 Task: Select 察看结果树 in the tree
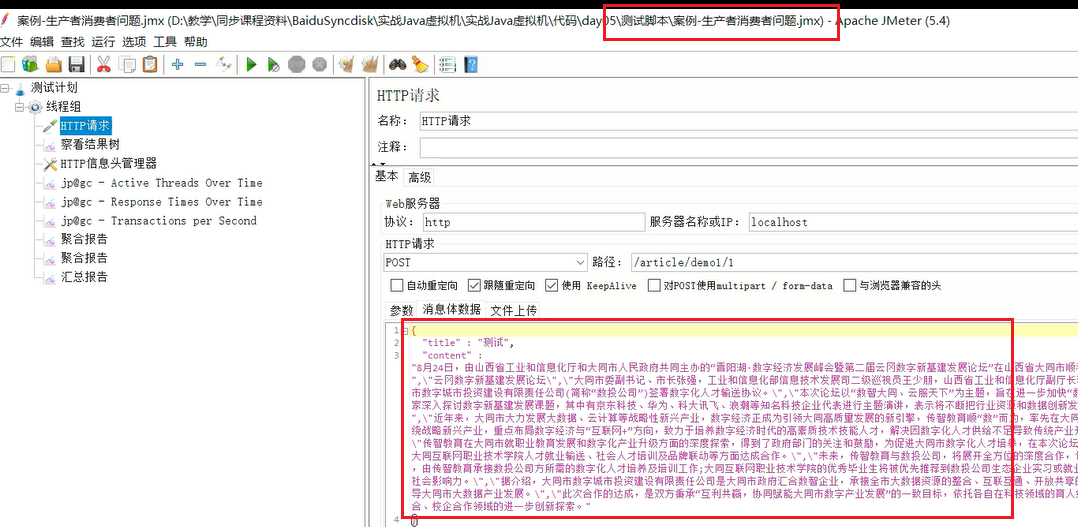pos(89,144)
